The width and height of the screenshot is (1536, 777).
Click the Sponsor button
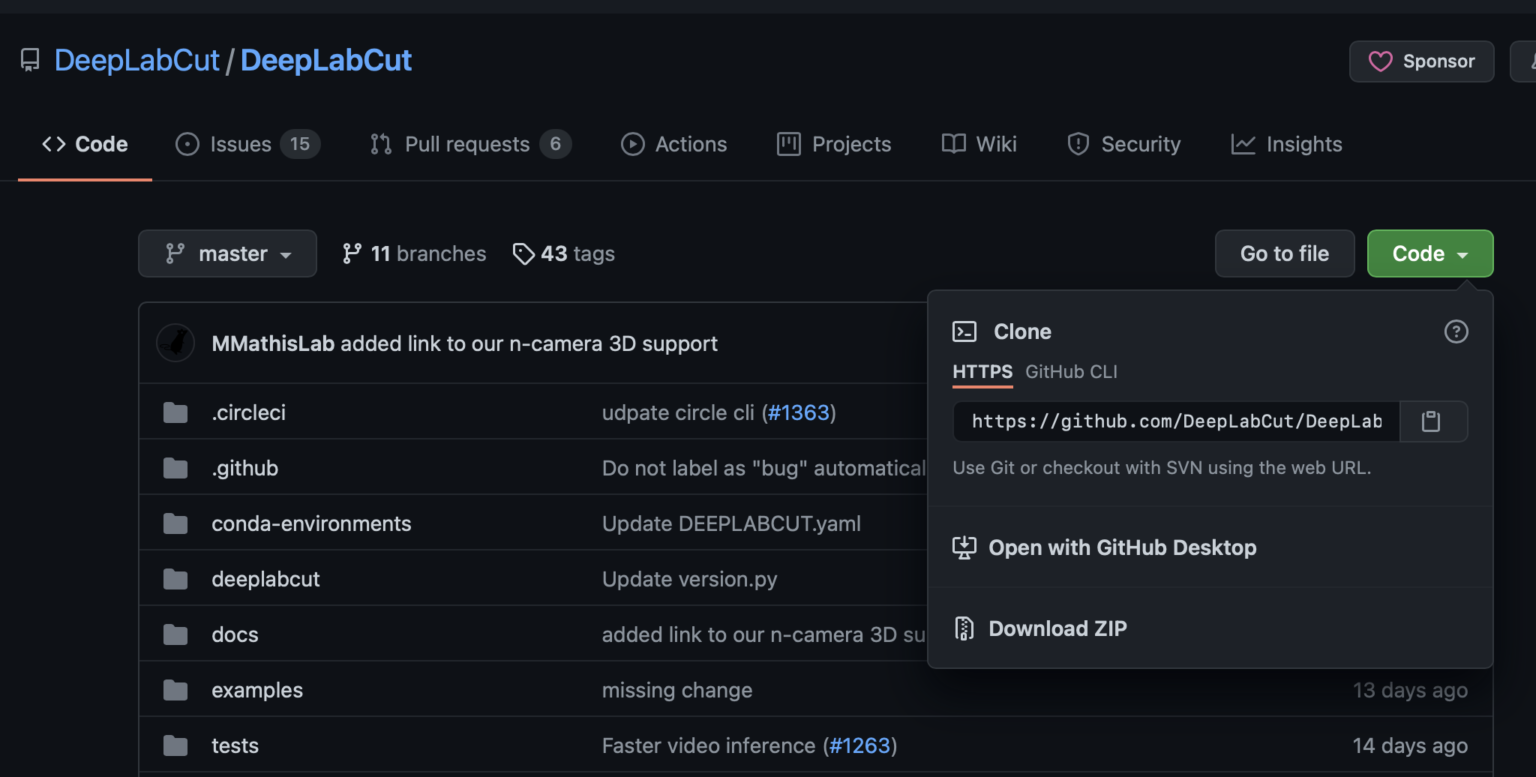click(x=1421, y=61)
